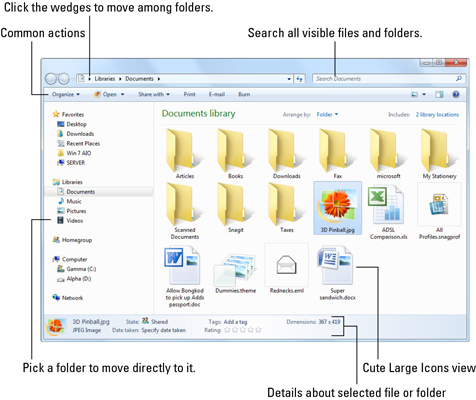Expand the wedge after Documents in address bar
Image resolution: width=476 pixels, height=400 pixels.
click(x=159, y=79)
